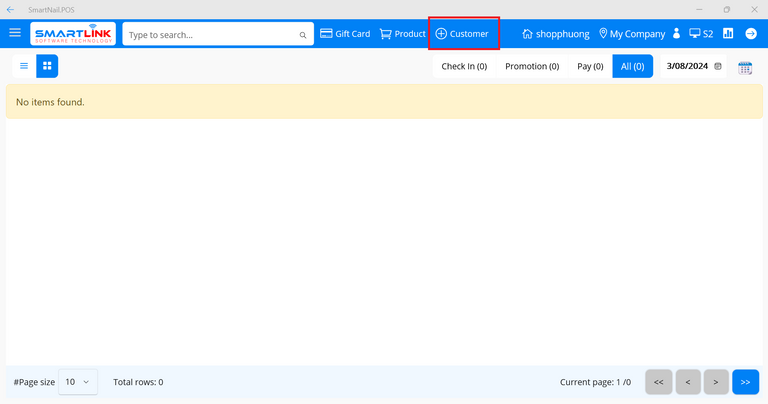Click the Gift Card button
The height and width of the screenshot is (404, 768).
[345, 34]
